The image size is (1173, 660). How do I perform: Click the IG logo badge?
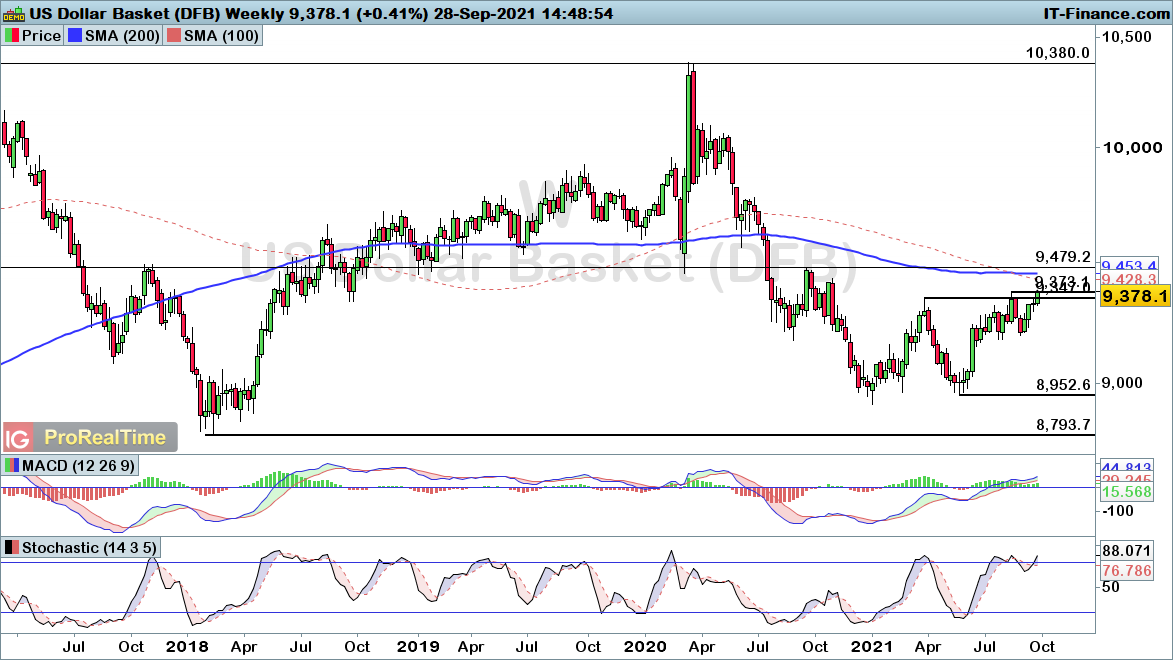(x=18, y=438)
